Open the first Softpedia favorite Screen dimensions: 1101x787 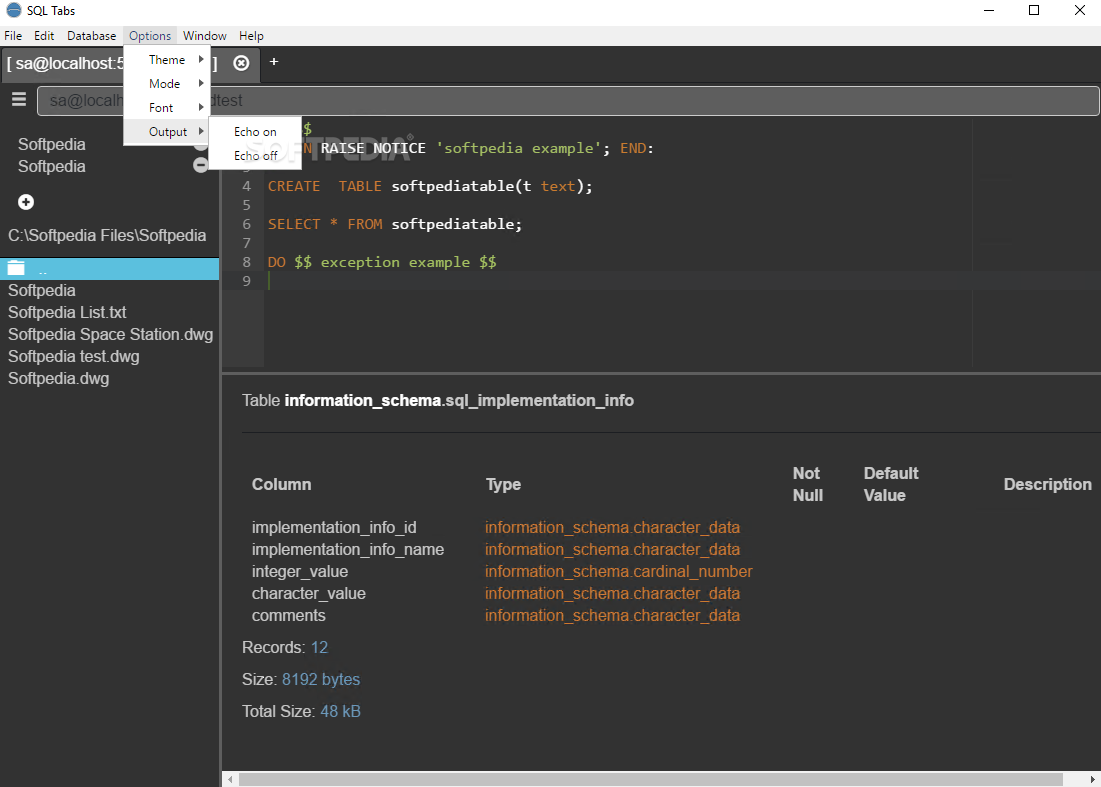[x=52, y=144]
